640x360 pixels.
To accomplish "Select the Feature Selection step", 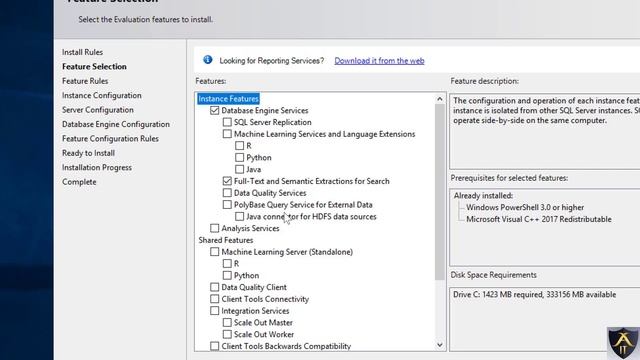I will point(94,67).
